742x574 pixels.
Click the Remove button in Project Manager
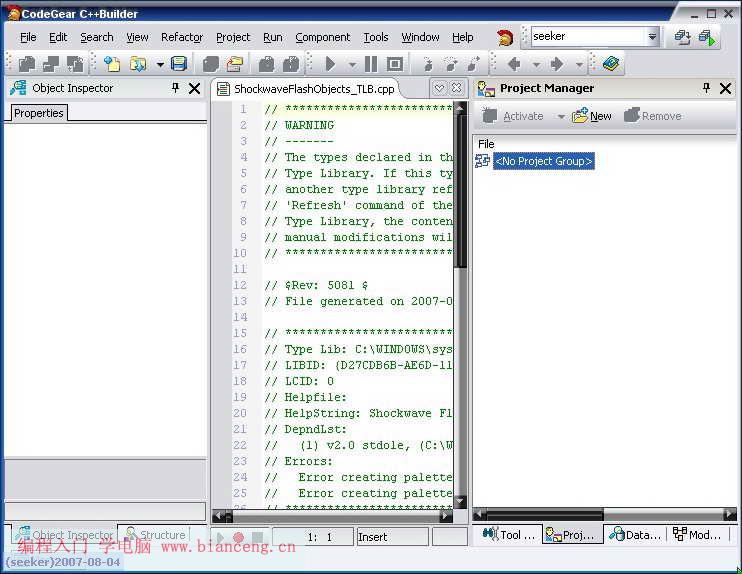(x=653, y=116)
